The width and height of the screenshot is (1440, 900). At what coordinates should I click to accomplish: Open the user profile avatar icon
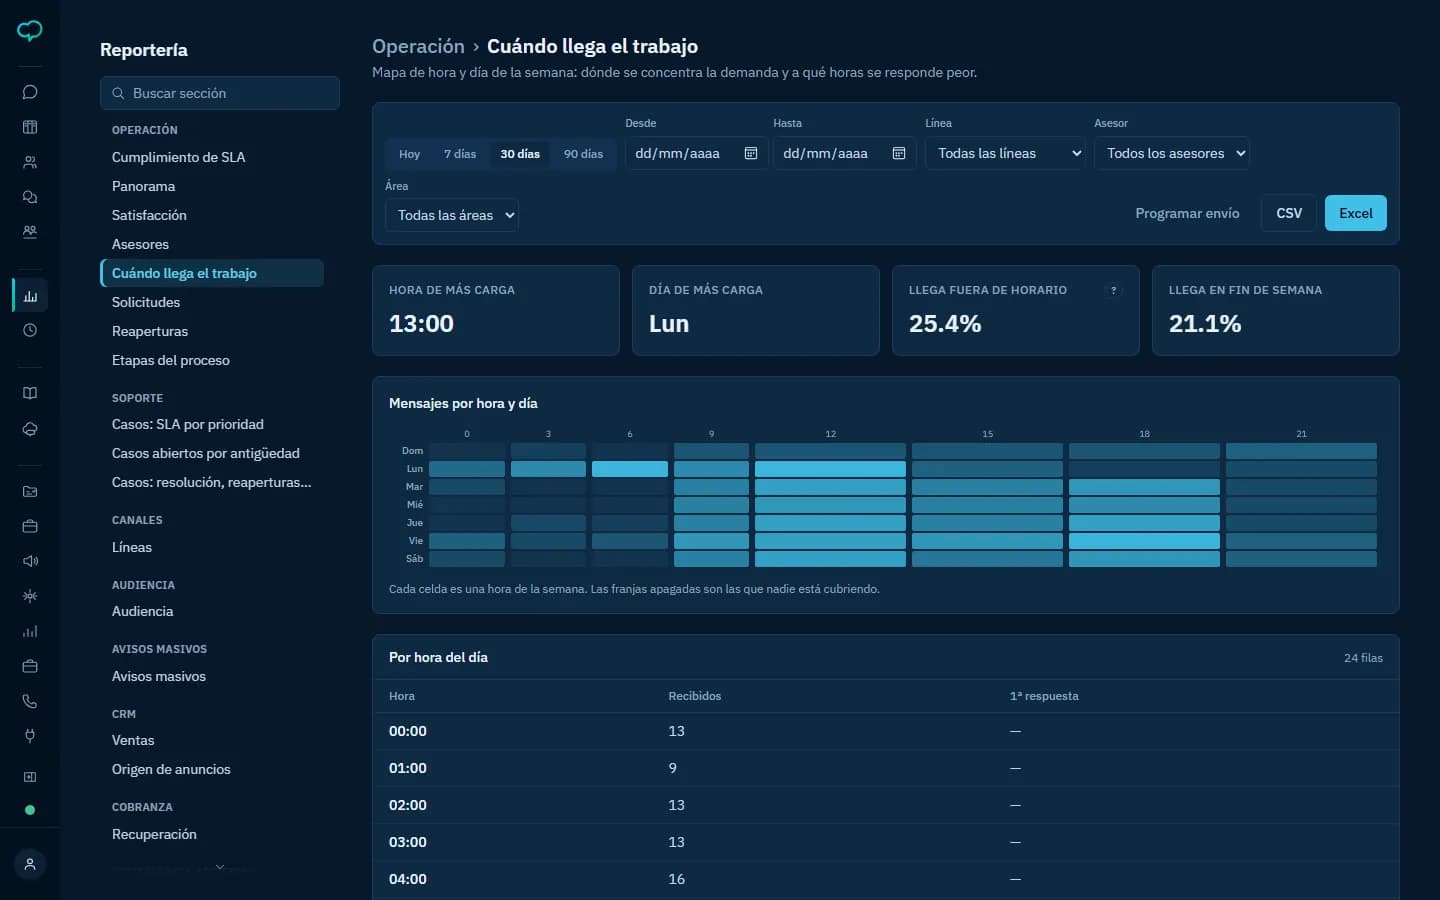coord(30,864)
